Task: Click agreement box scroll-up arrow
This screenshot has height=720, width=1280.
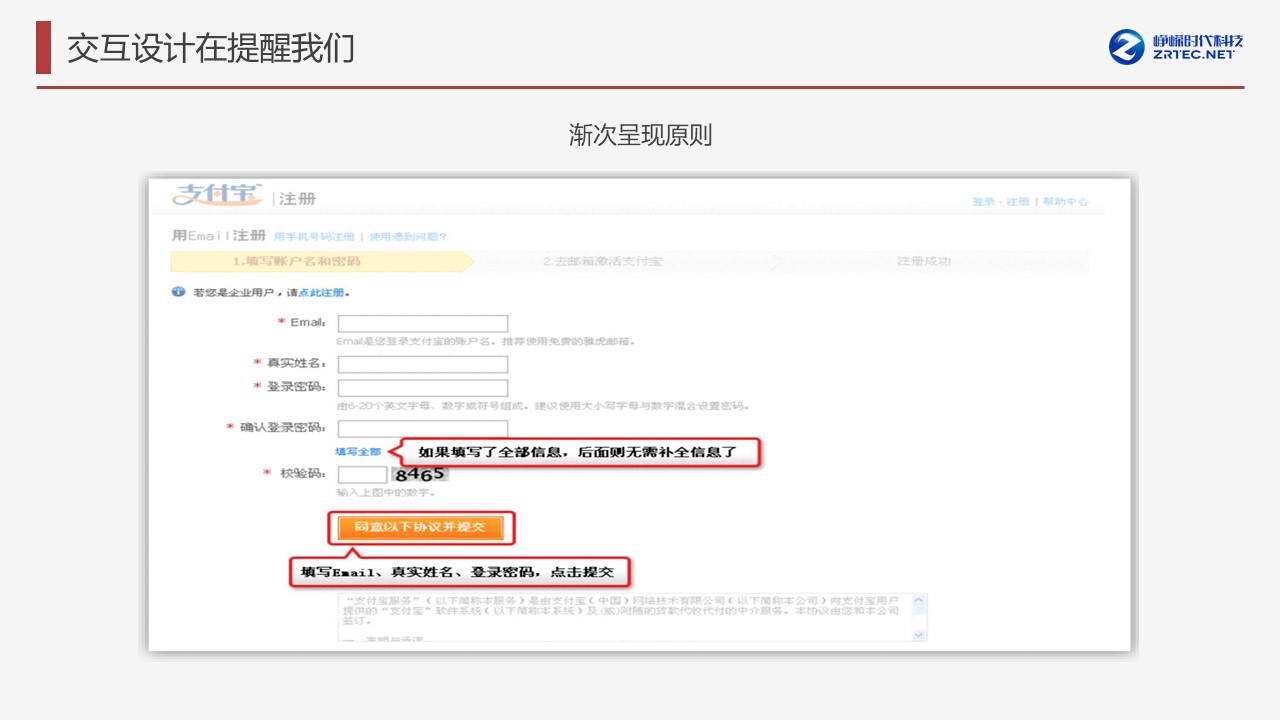Action: point(919,602)
